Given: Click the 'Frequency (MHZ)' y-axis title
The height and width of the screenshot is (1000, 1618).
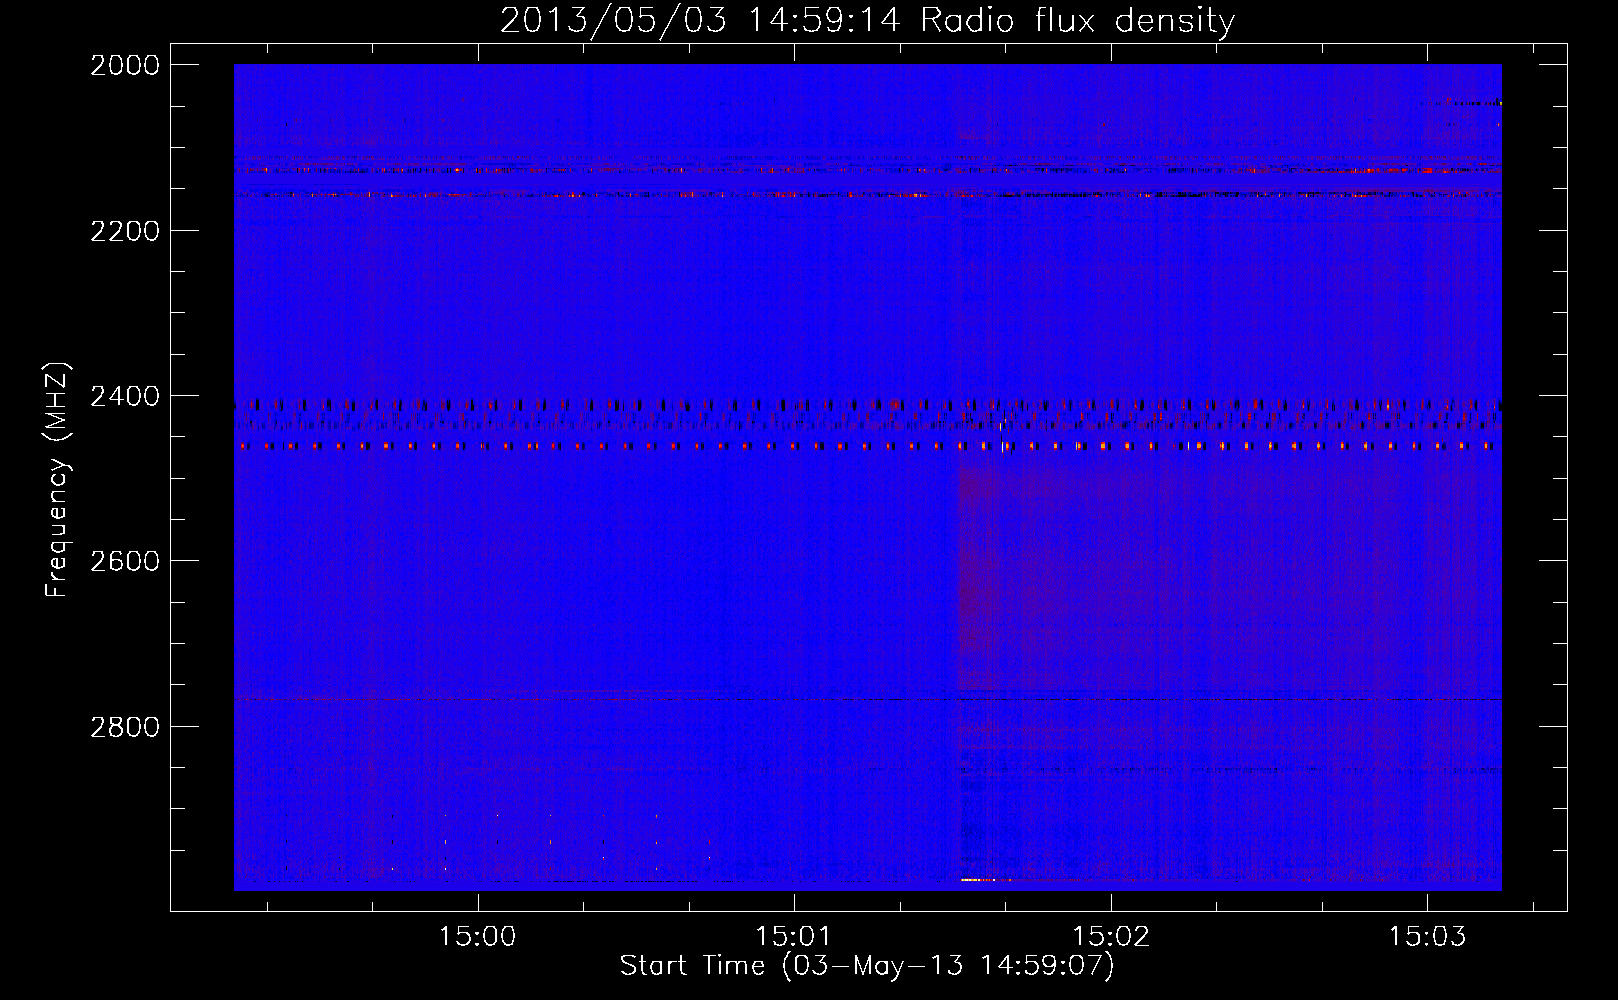Looking at the screenshot, I should [58, 480].
